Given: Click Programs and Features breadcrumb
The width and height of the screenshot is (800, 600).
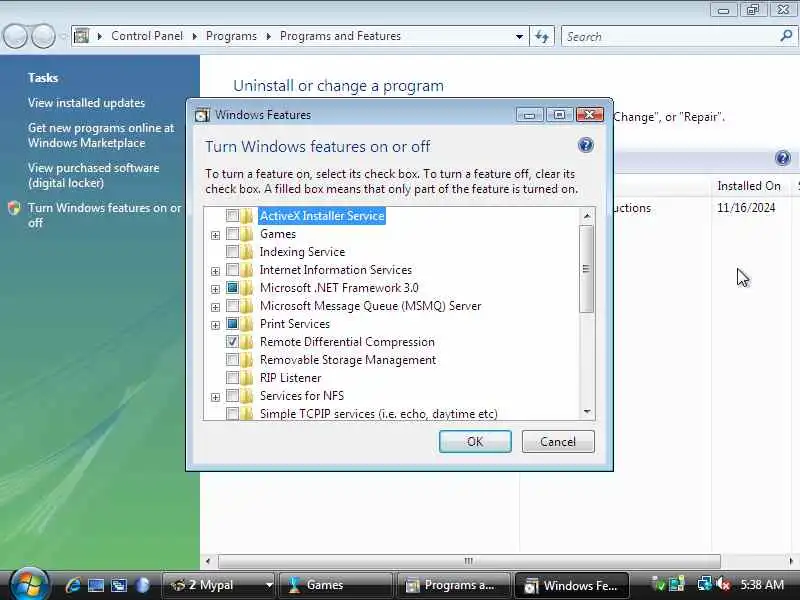Looking at the screenshot, I should coord(340,36).
